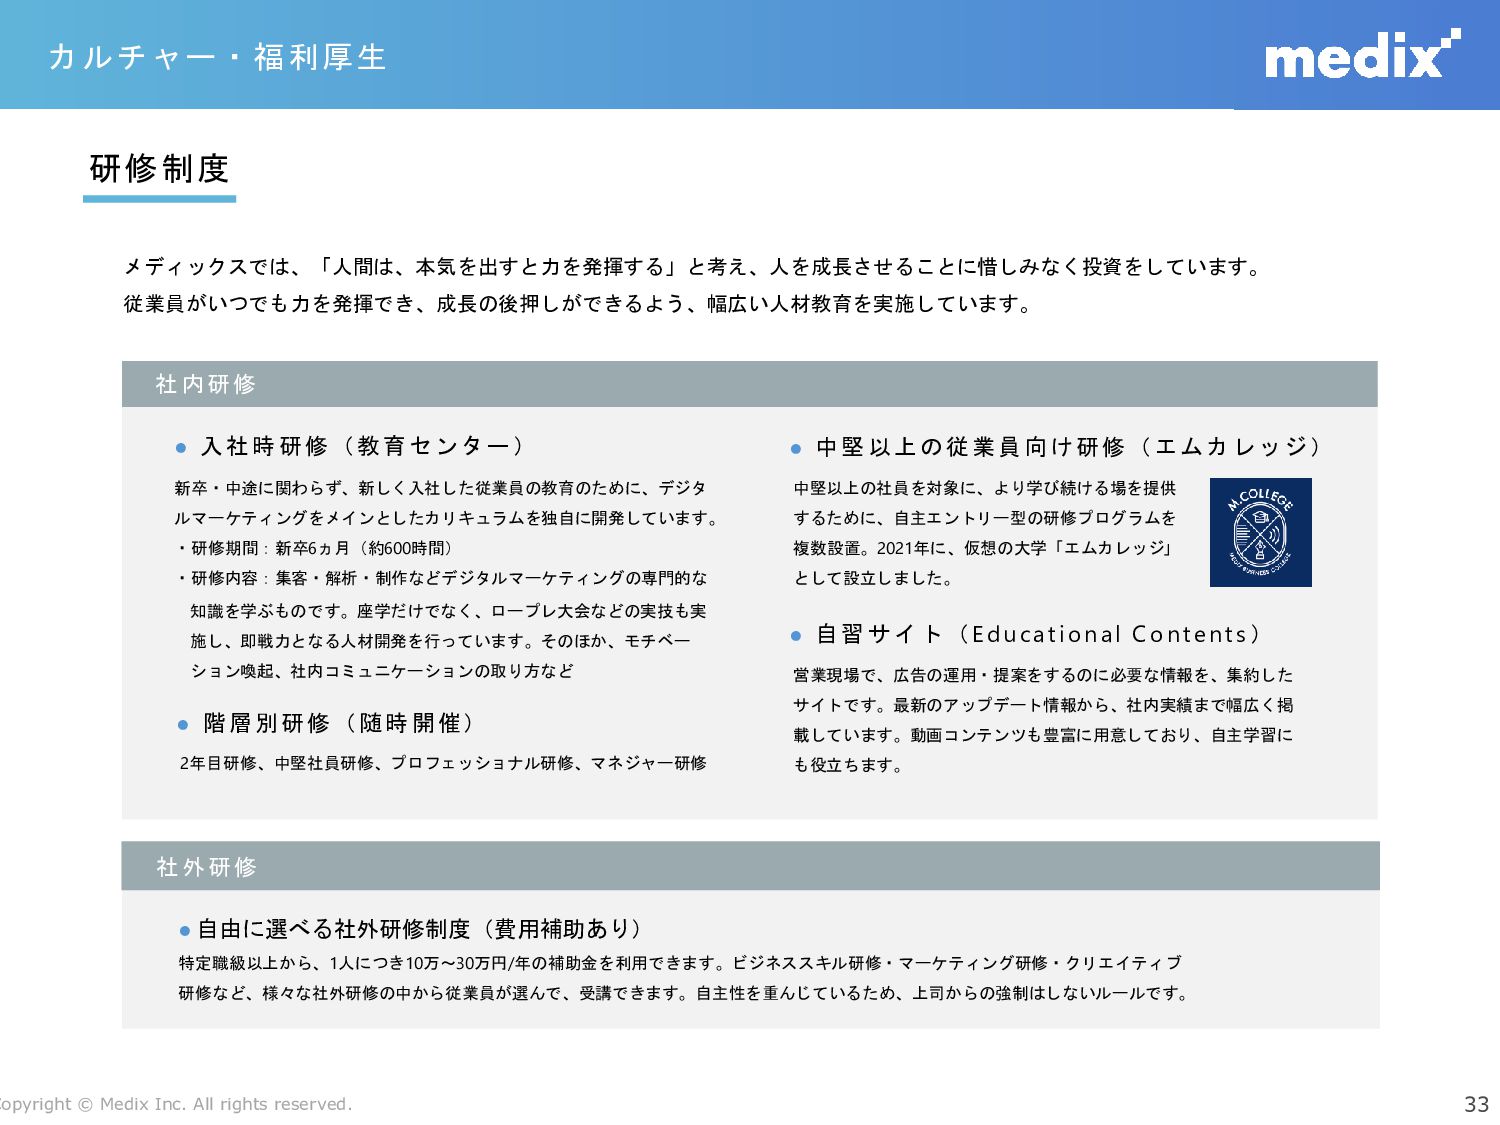Click the medix logo in header
Viewport: 1500px width, 1125px height.
coord(1362,54)
